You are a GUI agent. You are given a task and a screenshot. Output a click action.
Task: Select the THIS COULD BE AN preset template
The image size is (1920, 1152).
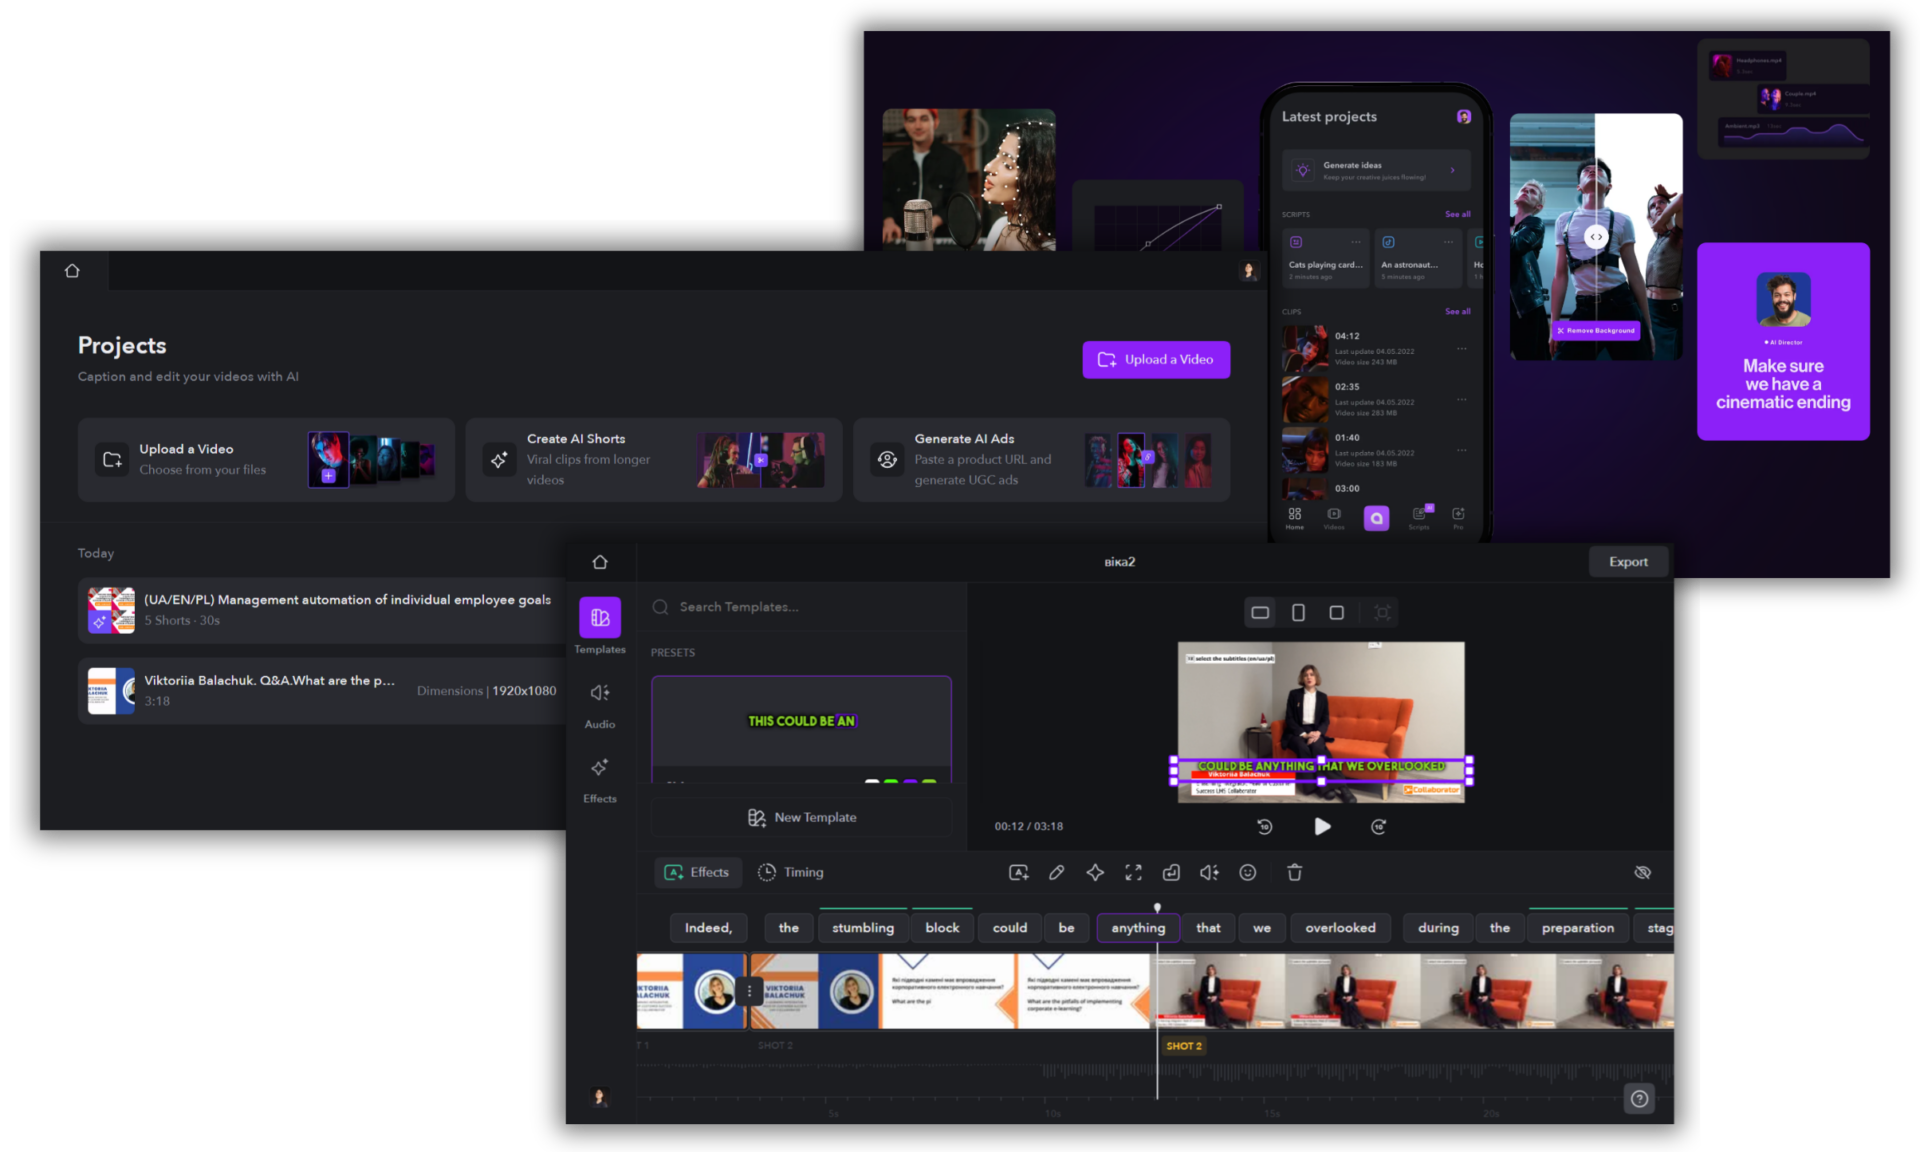pos(802,729)
